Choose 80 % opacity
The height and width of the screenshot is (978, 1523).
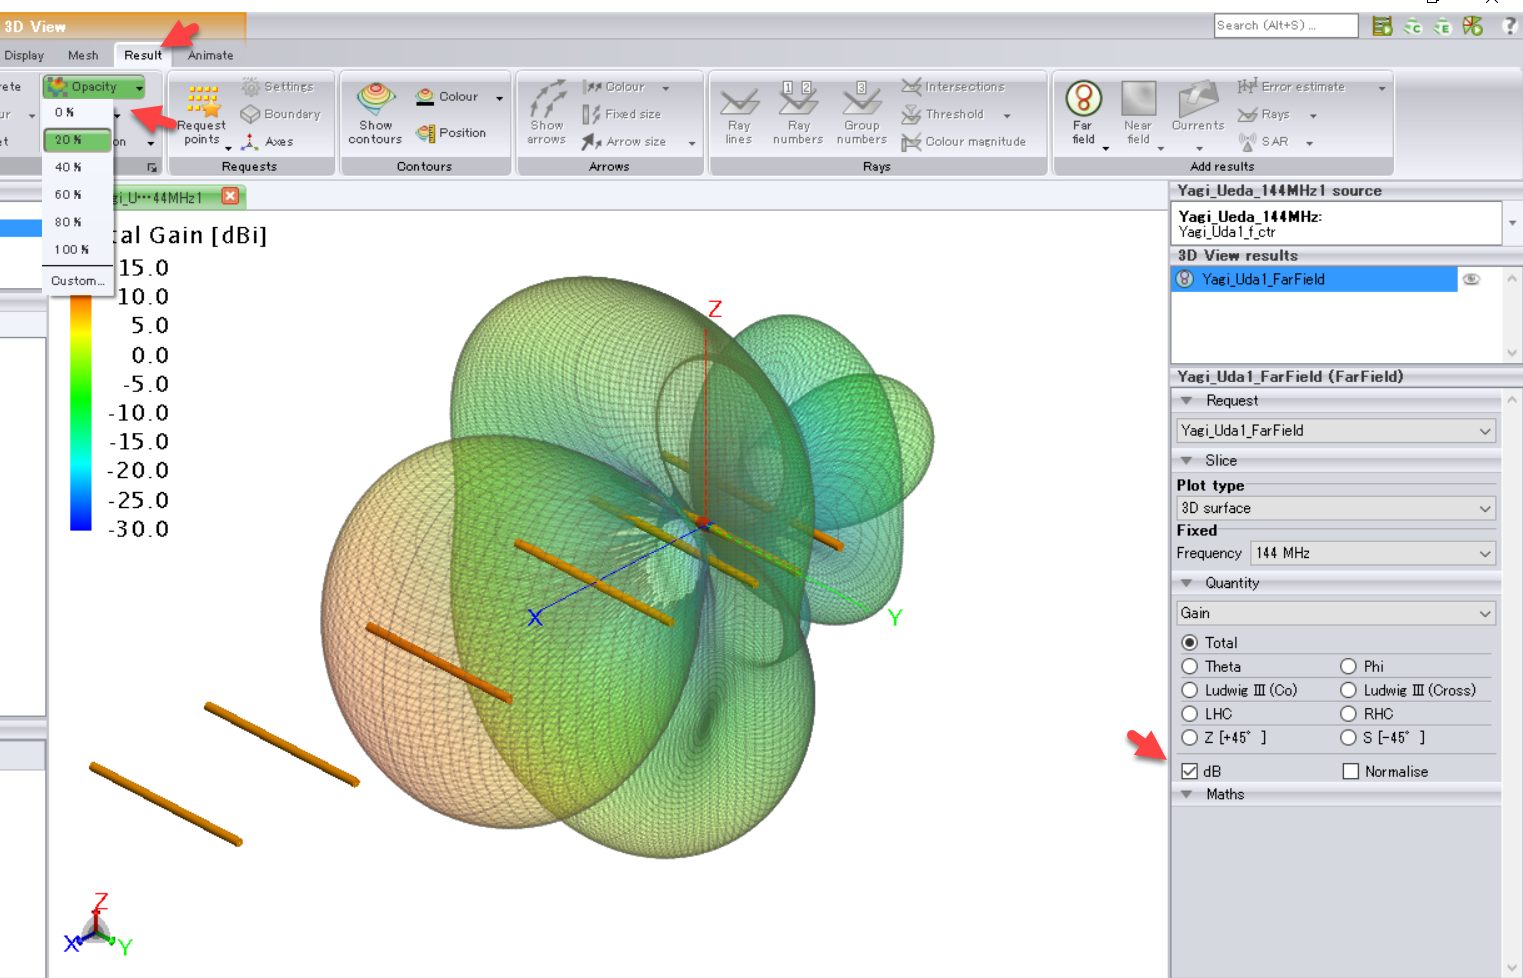pos(77,222)
